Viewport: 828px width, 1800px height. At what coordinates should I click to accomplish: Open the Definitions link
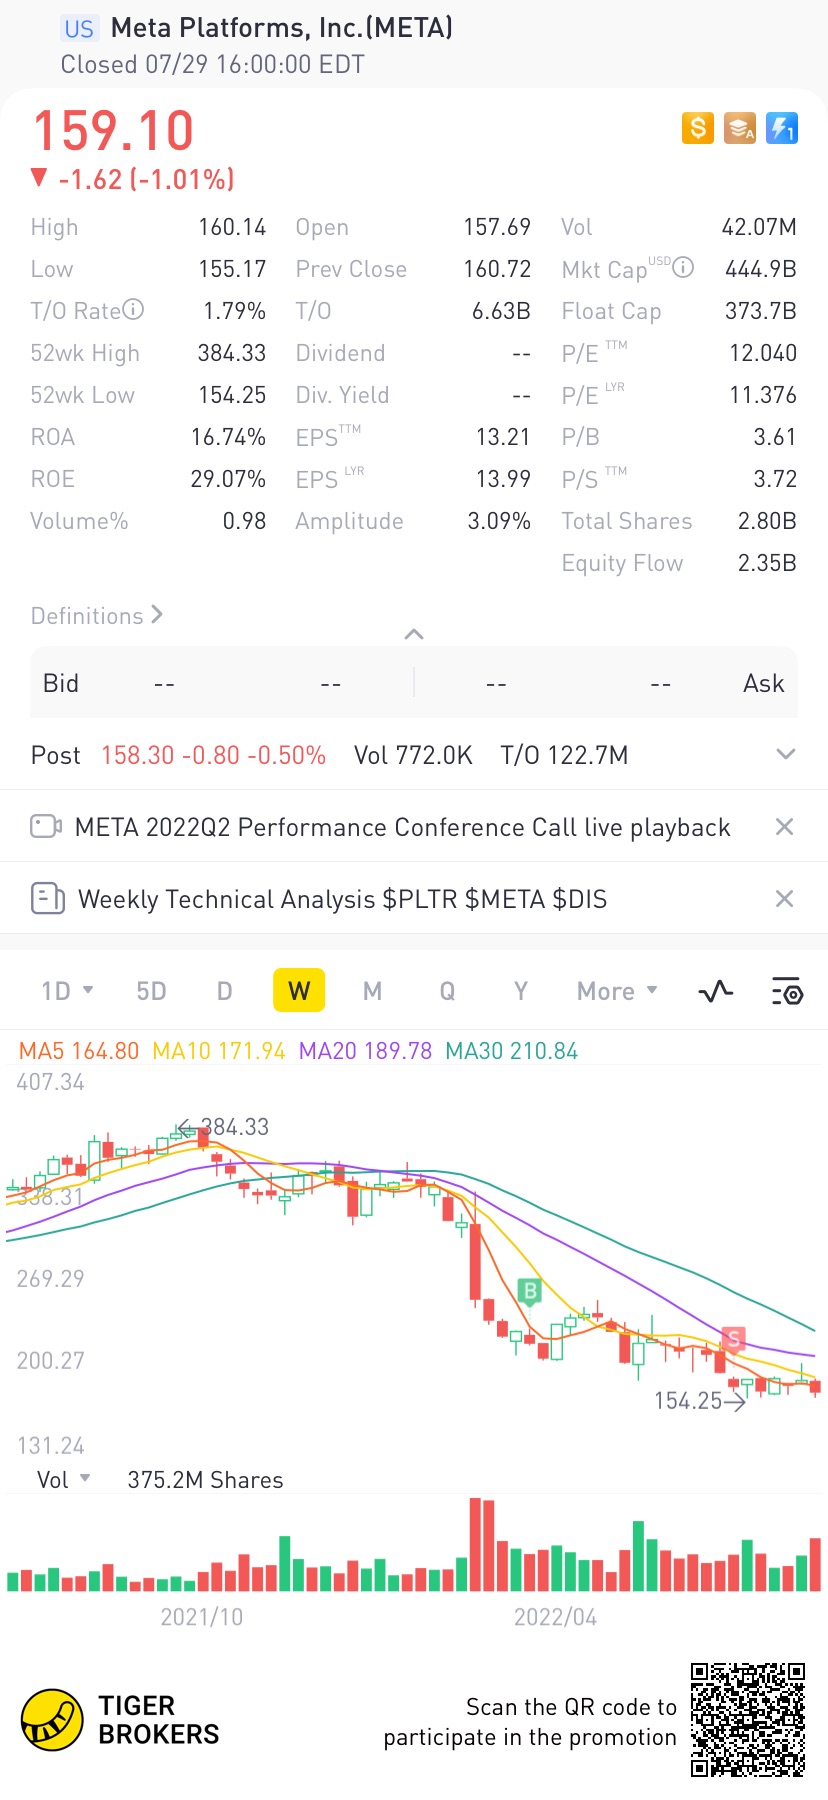pos(97,615)
